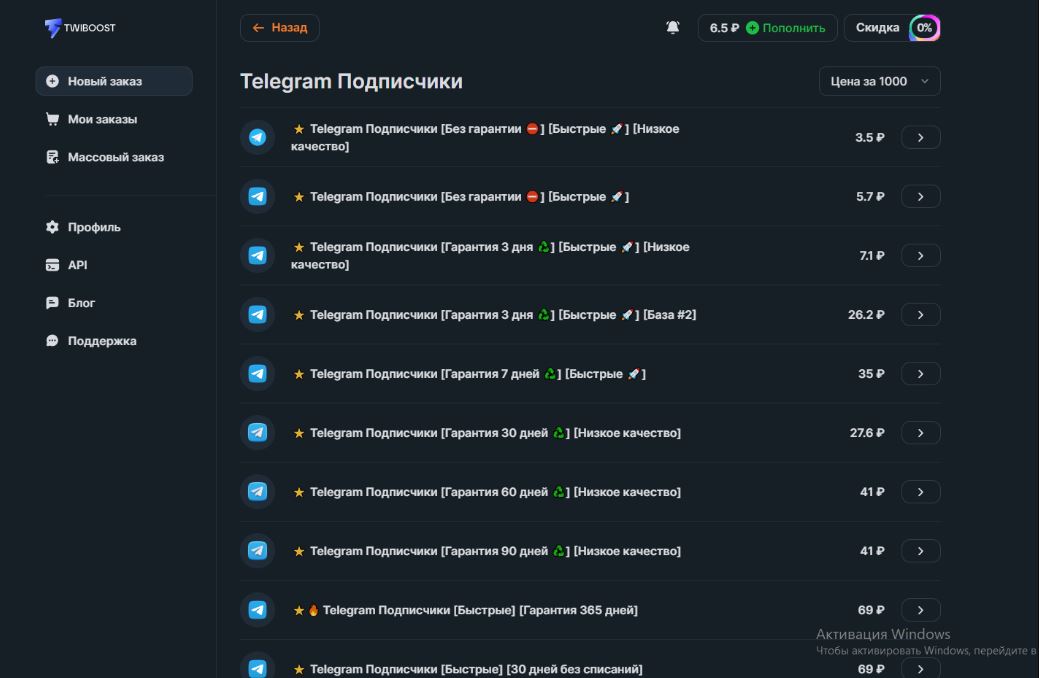
Task: Choose Гарантия 60 дней Низкое качество service
Action: tap(495, 492)
